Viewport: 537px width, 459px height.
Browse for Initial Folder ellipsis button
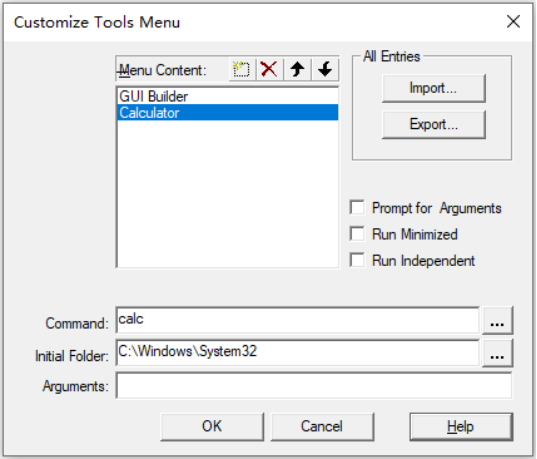pos(497,353)
